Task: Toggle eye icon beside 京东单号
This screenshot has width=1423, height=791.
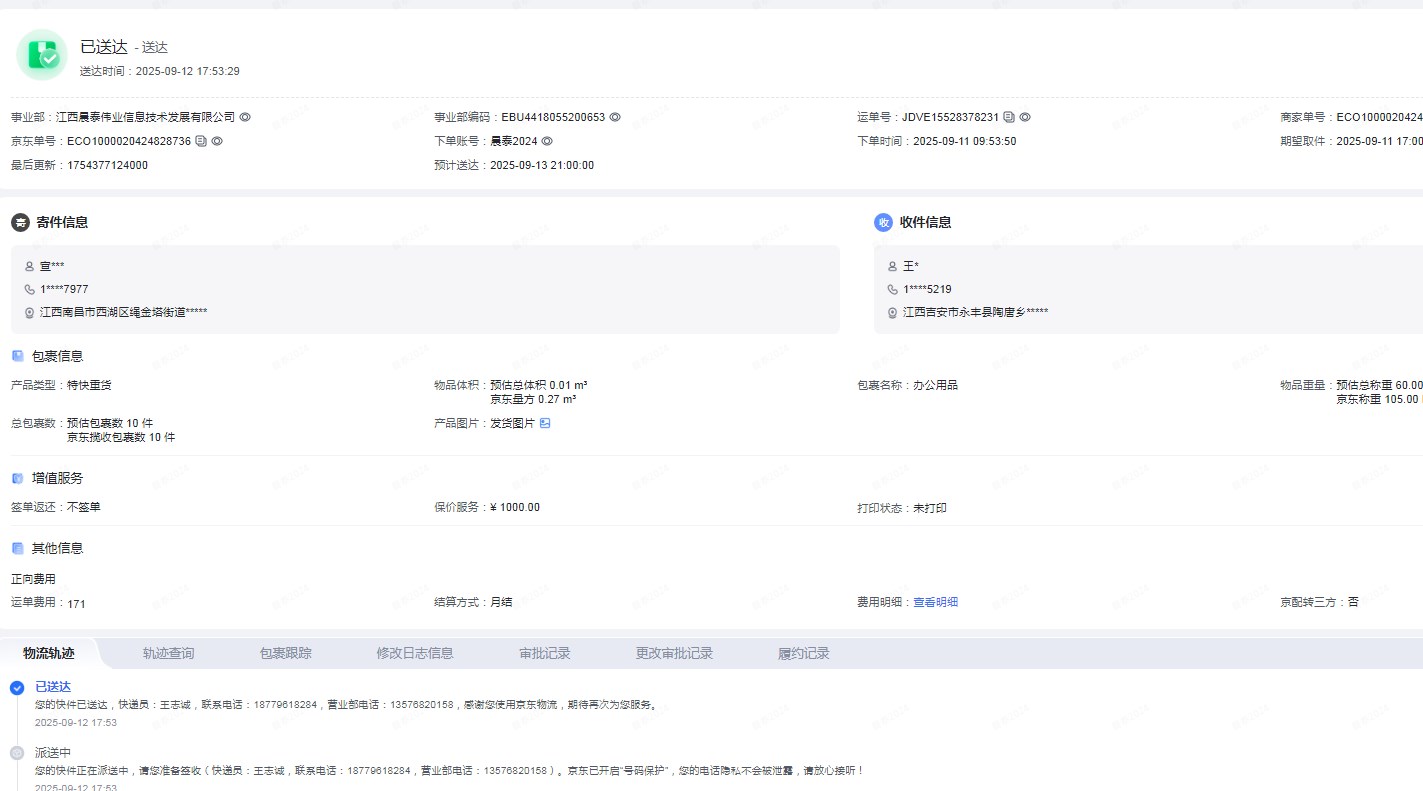Action: pos(217,141)
